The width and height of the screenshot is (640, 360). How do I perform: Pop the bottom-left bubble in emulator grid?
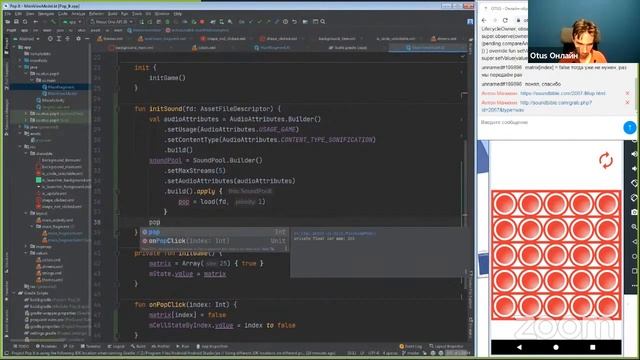click(x=505, y=306)
